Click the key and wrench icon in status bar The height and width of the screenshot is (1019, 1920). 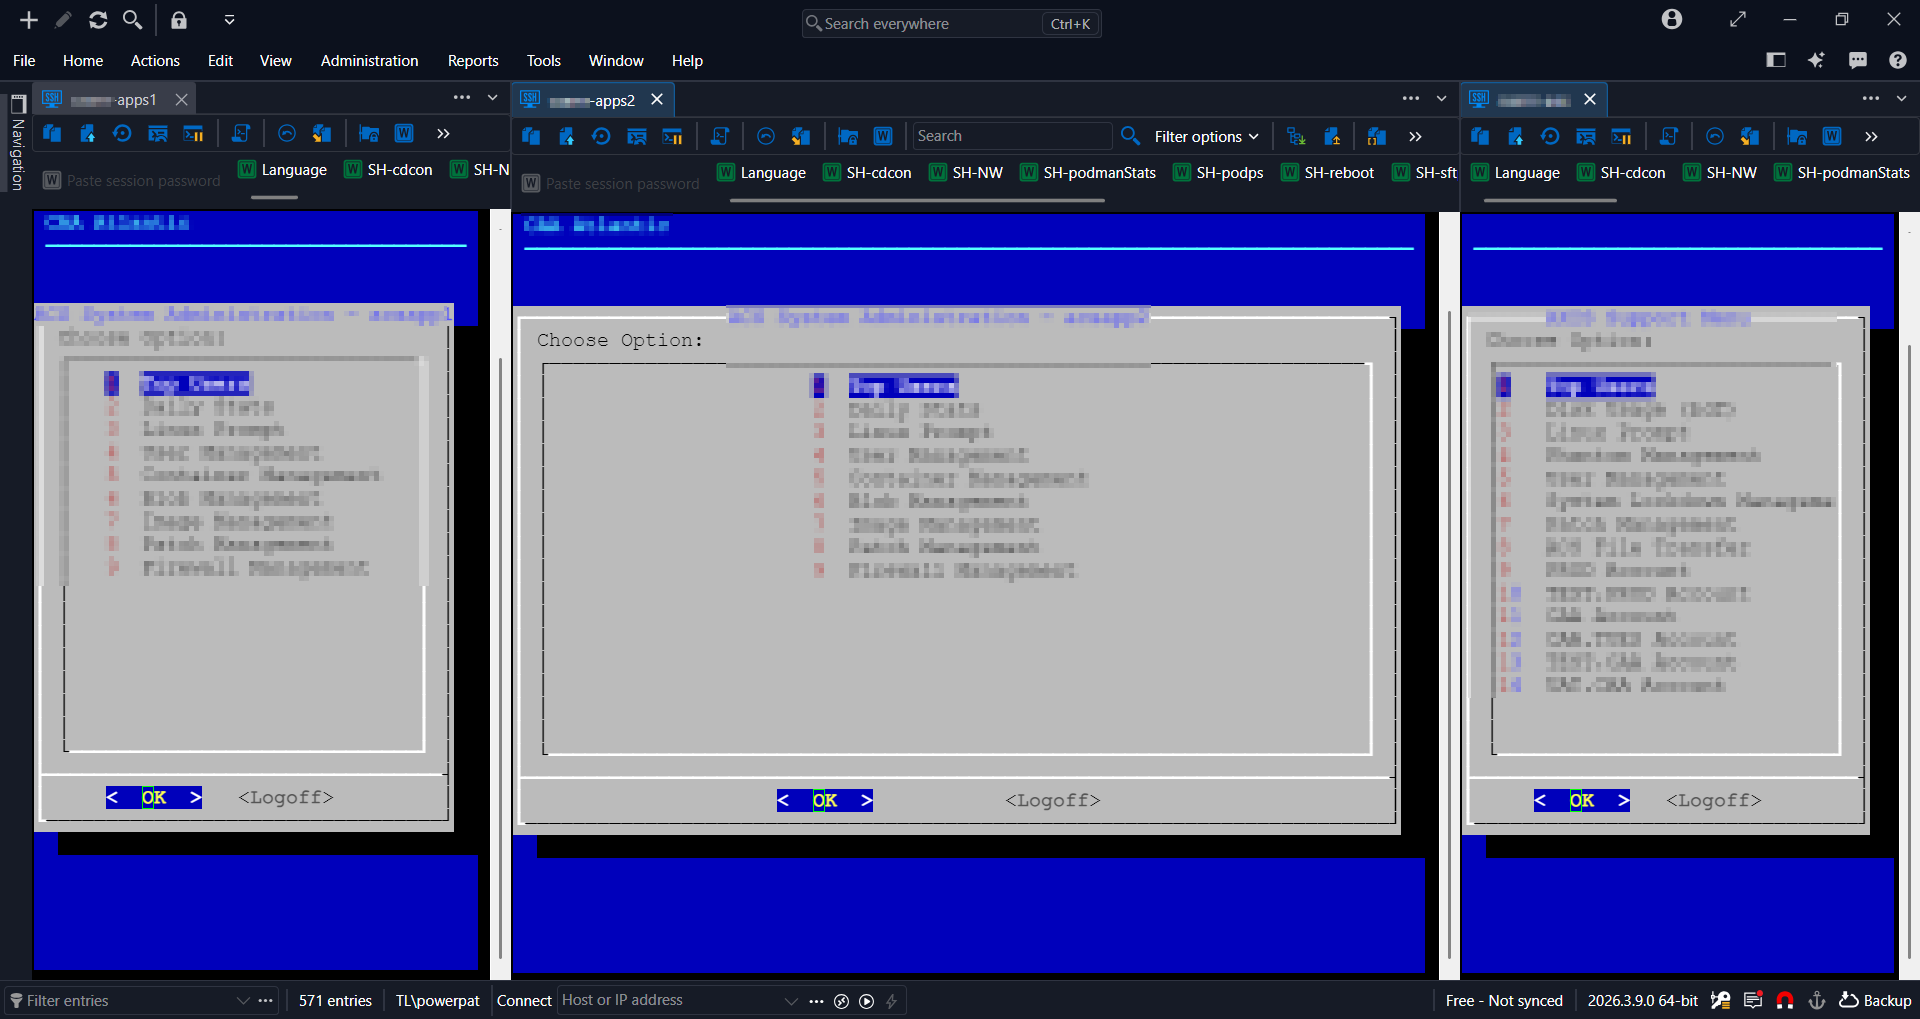pos(1721,1000)
